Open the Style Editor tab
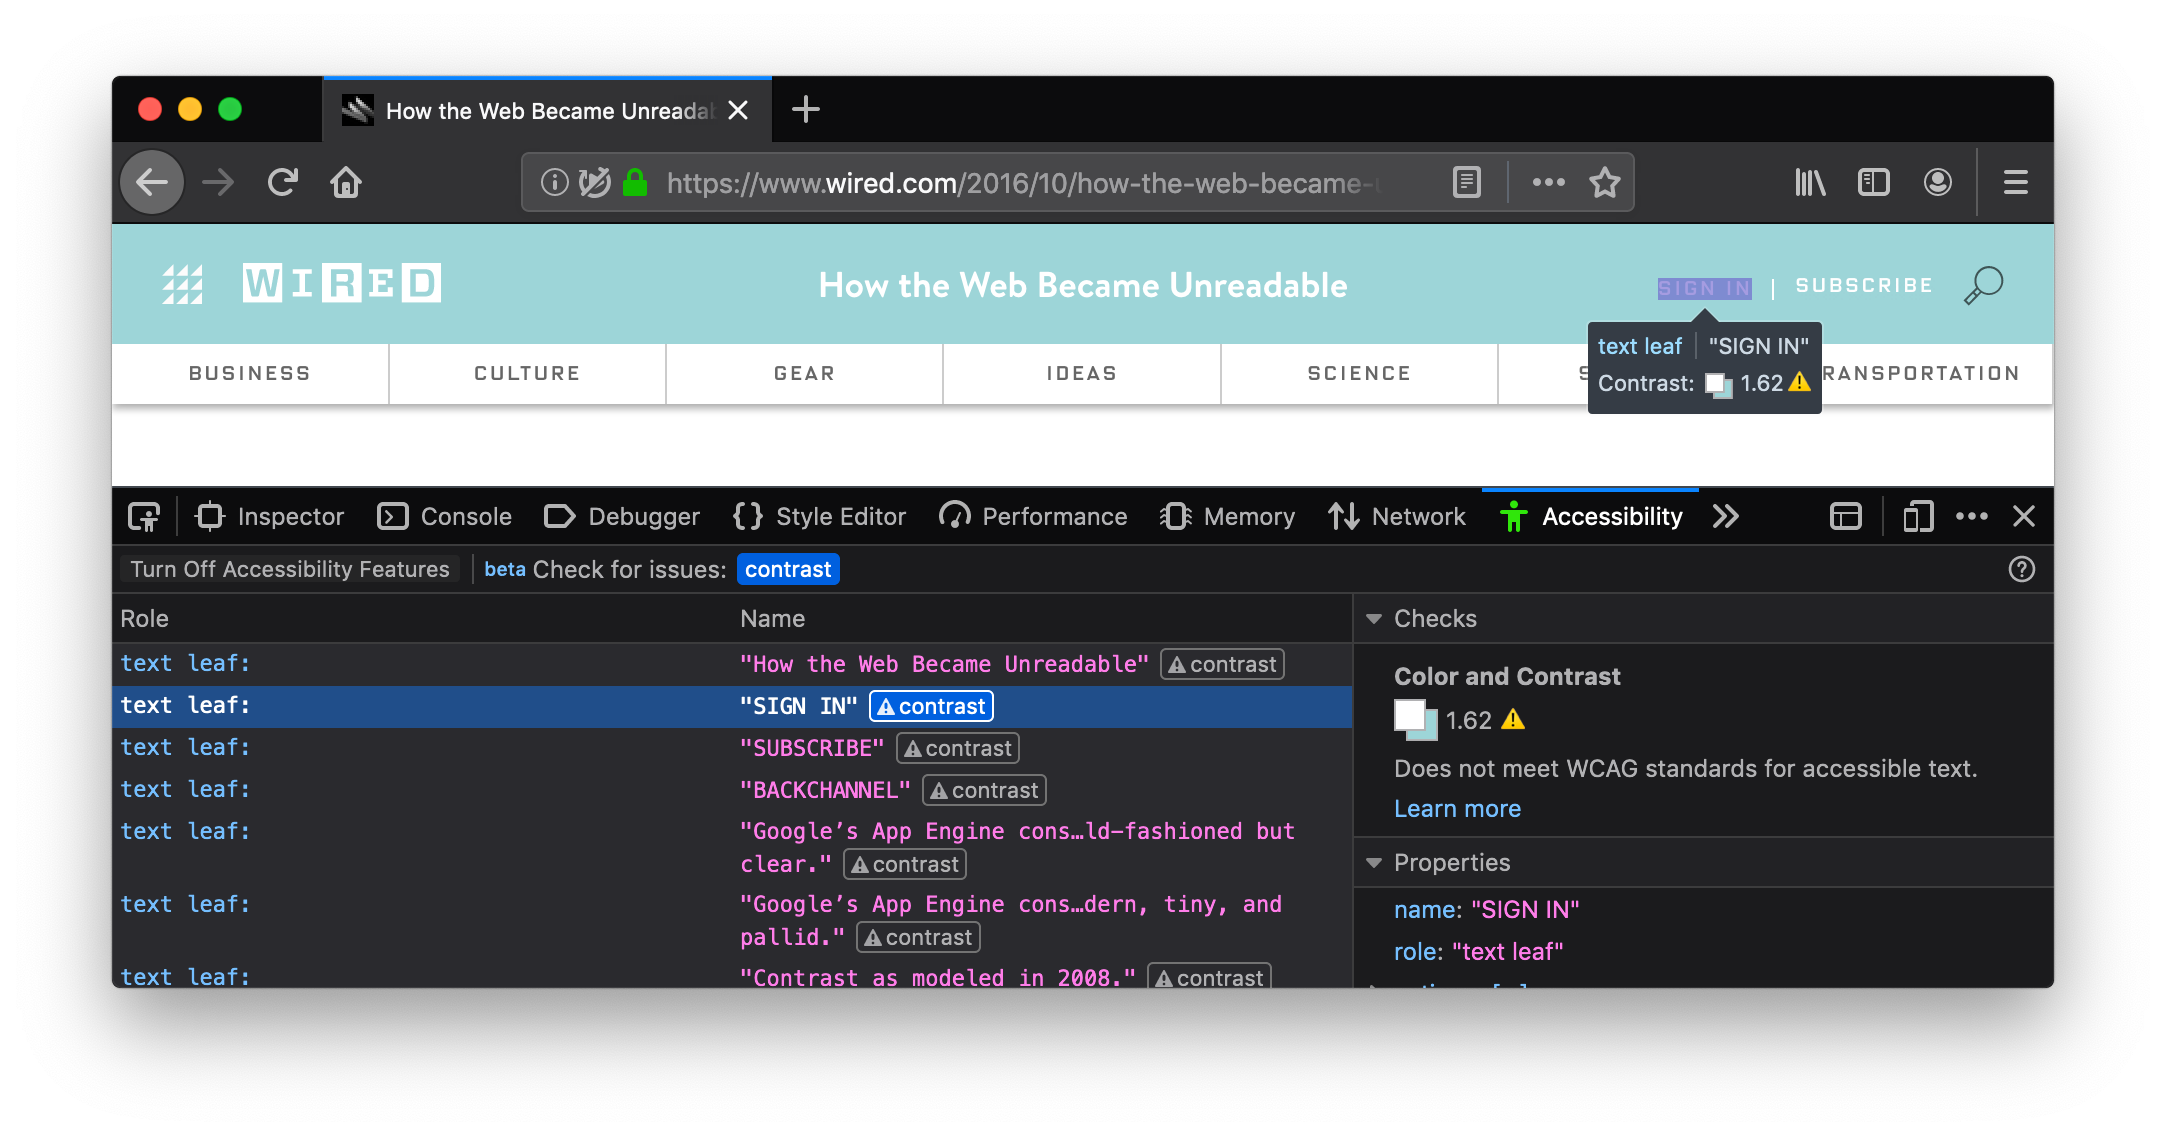2166x1136 pixels. pyautogui.click(x=820, y=516)
